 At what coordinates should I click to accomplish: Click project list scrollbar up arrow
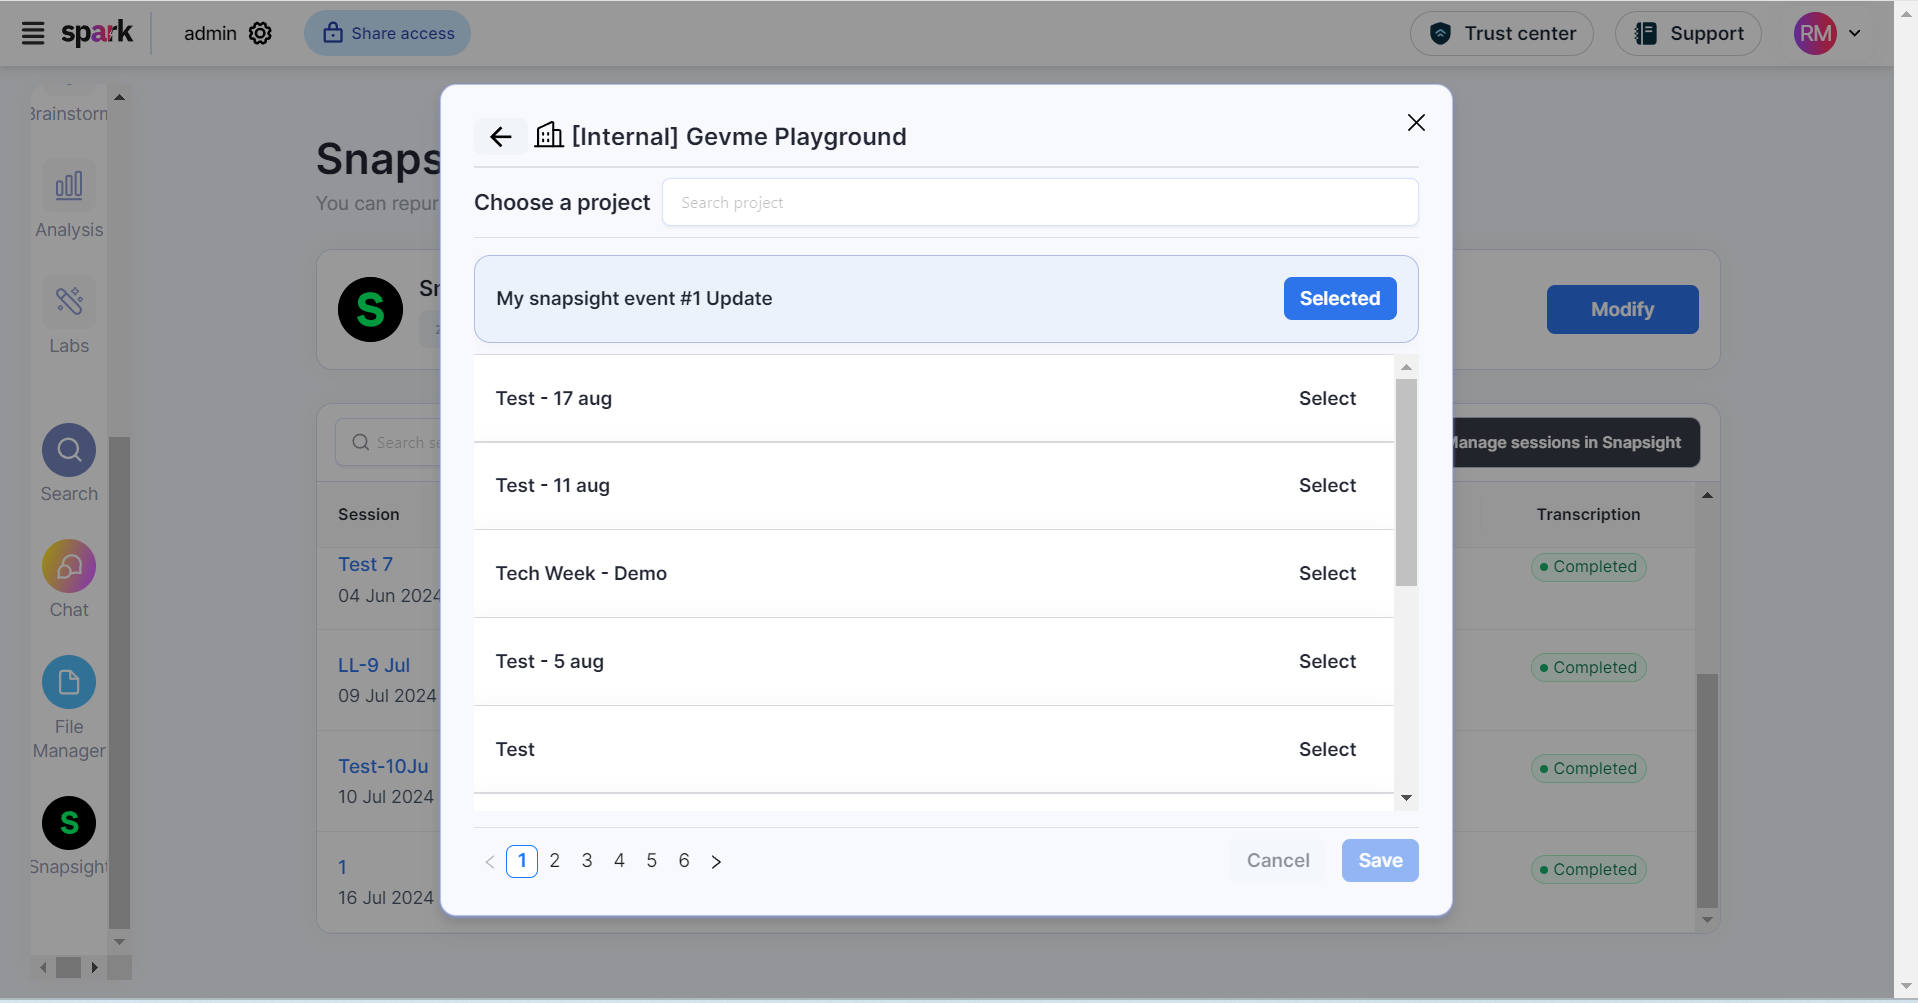pyautogui.click(x=1406, y=367)
